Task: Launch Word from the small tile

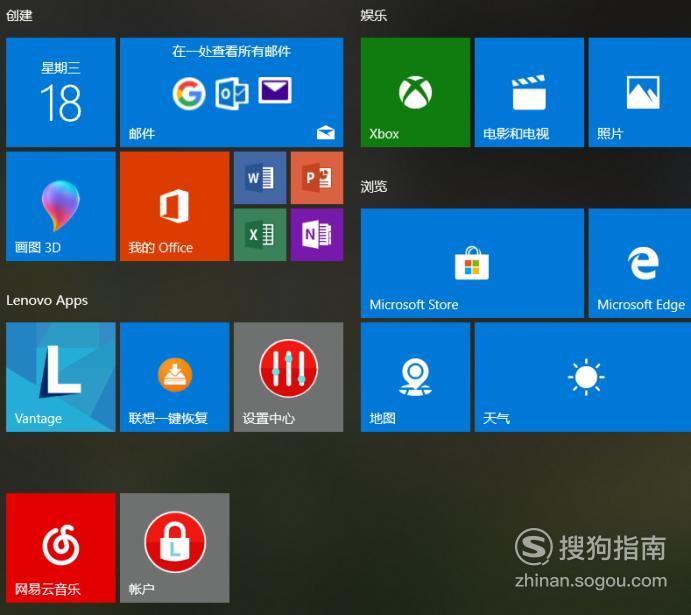Action: pos(260,178)
